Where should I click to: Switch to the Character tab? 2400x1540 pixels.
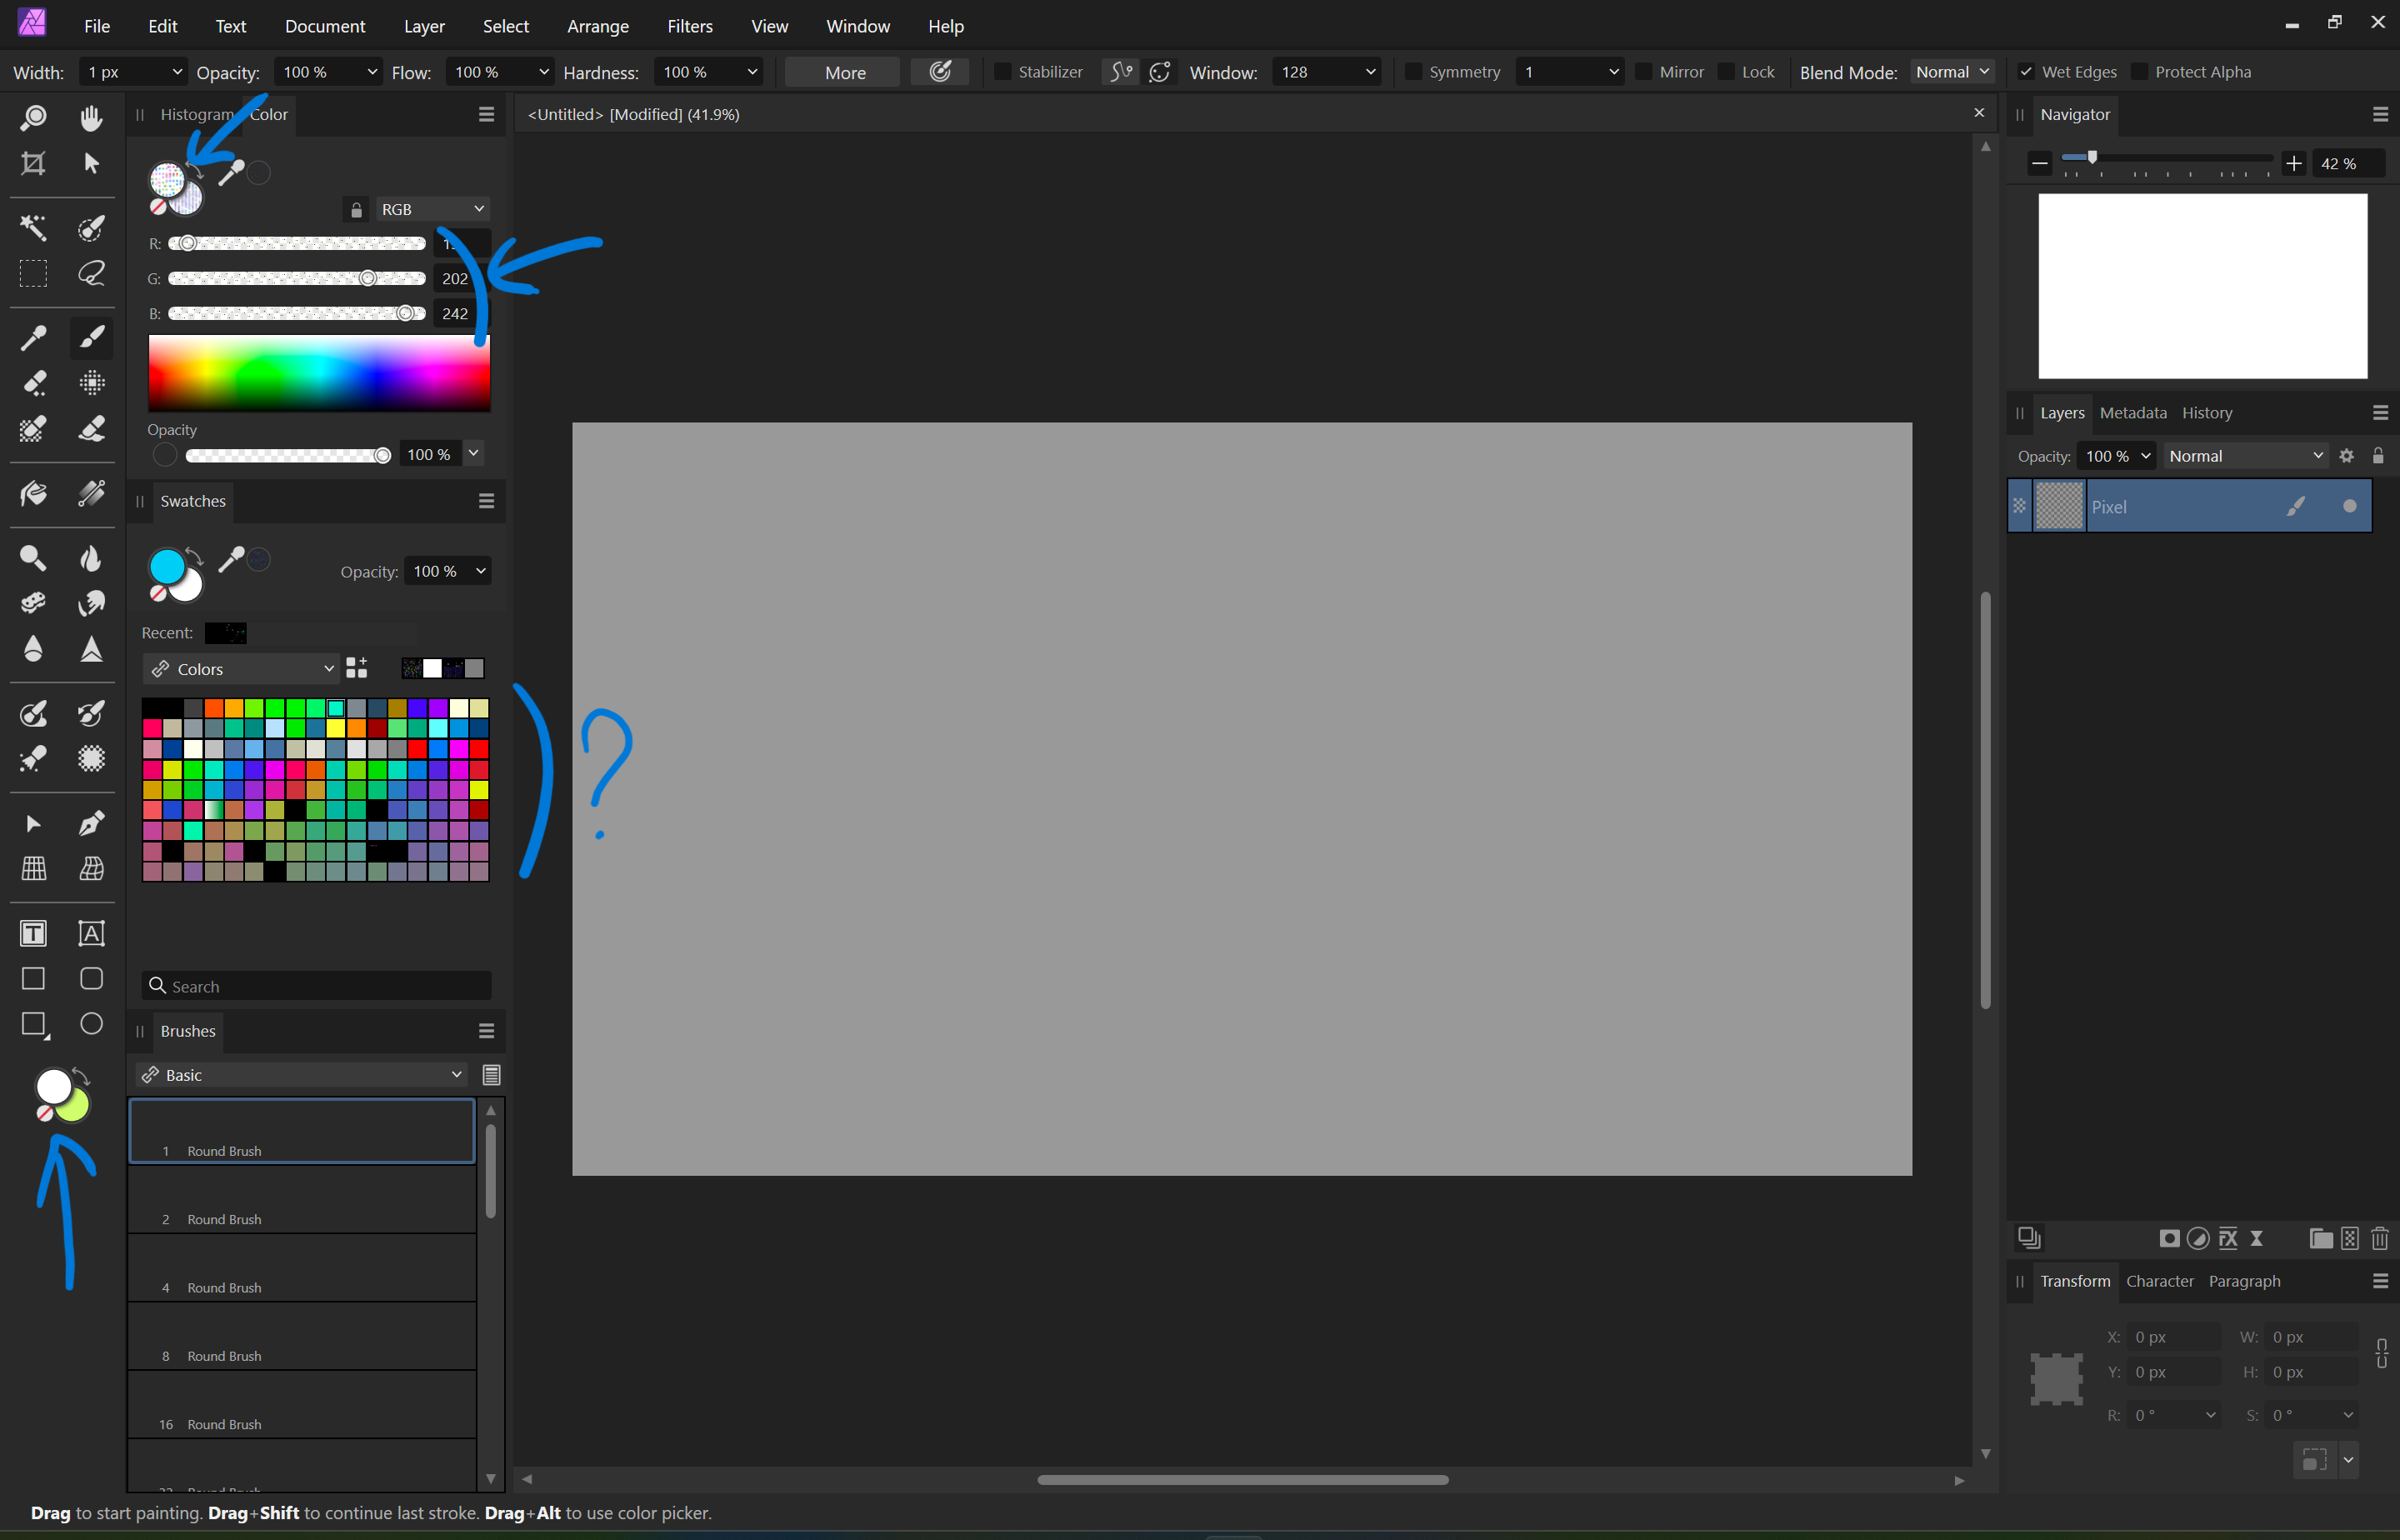[2160, 1281]
